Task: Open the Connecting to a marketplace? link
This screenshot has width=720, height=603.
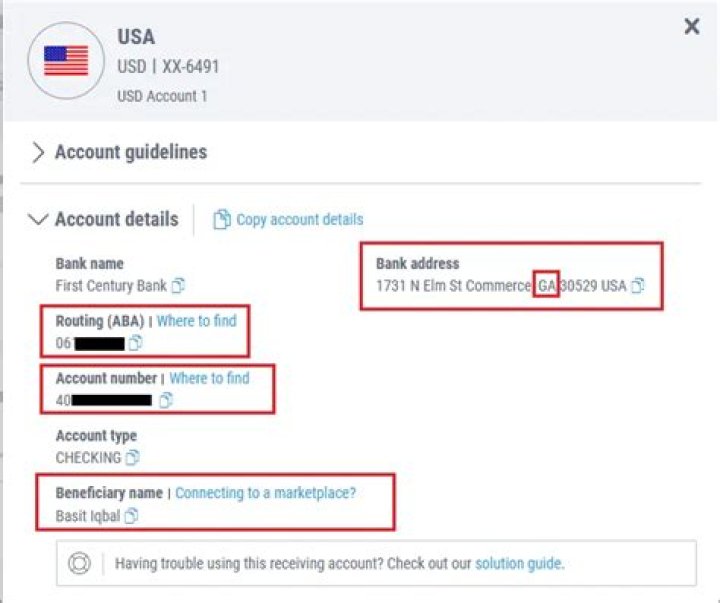Action: 265,493
